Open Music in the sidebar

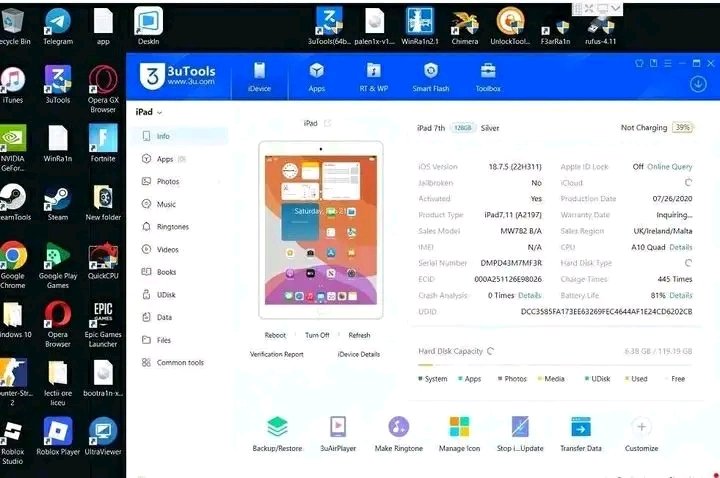(179, 204)
